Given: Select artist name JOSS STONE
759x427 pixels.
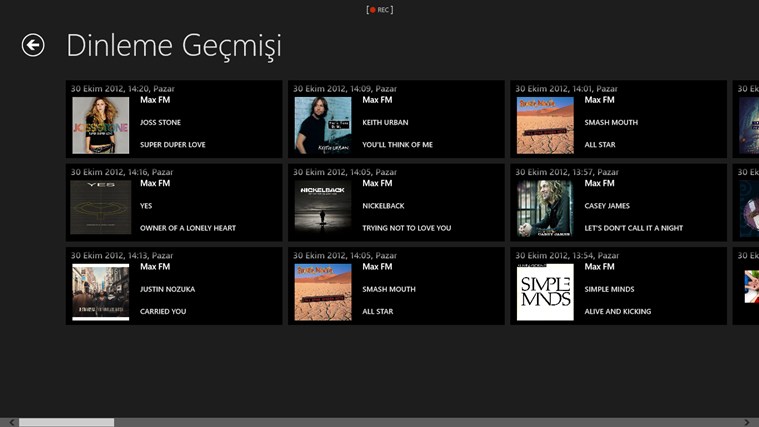Looking at the screenshot, I should [160, 122].
